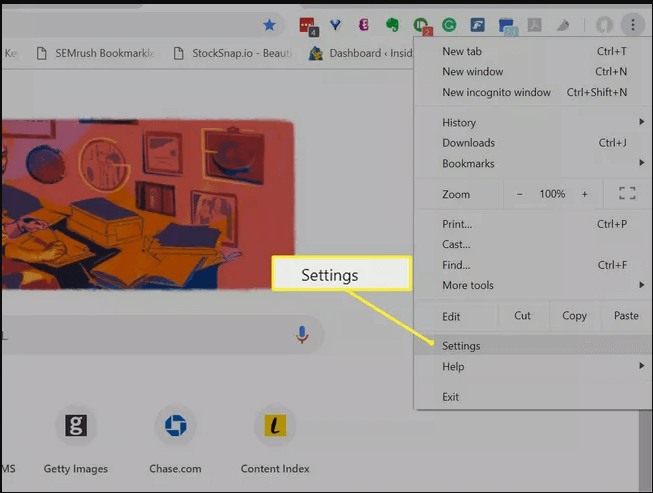Click the green extension with red badge

[422, 26]
